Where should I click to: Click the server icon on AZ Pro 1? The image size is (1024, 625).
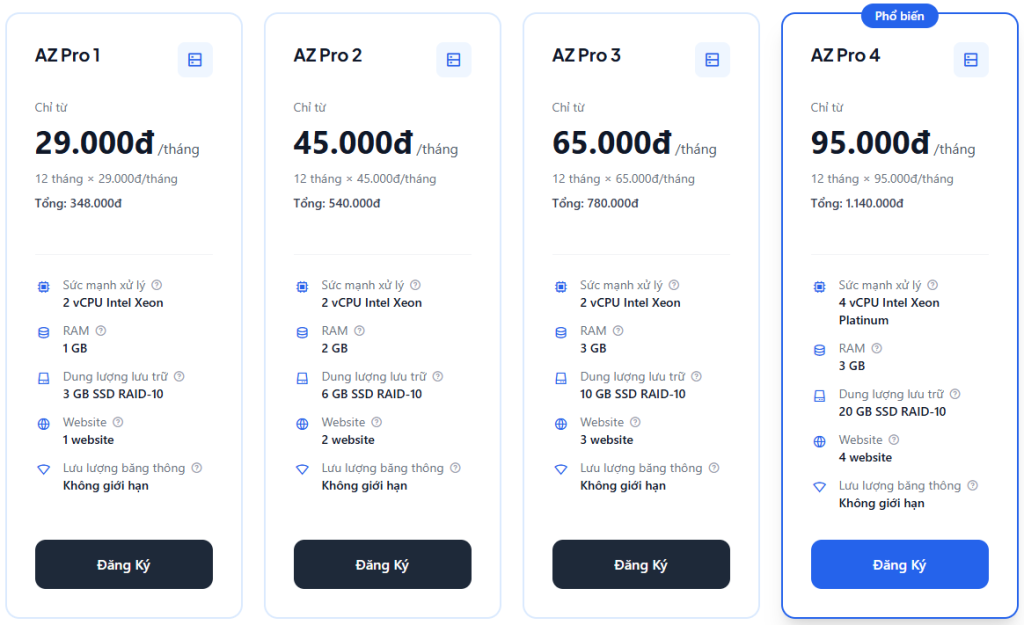click(195, 60)
